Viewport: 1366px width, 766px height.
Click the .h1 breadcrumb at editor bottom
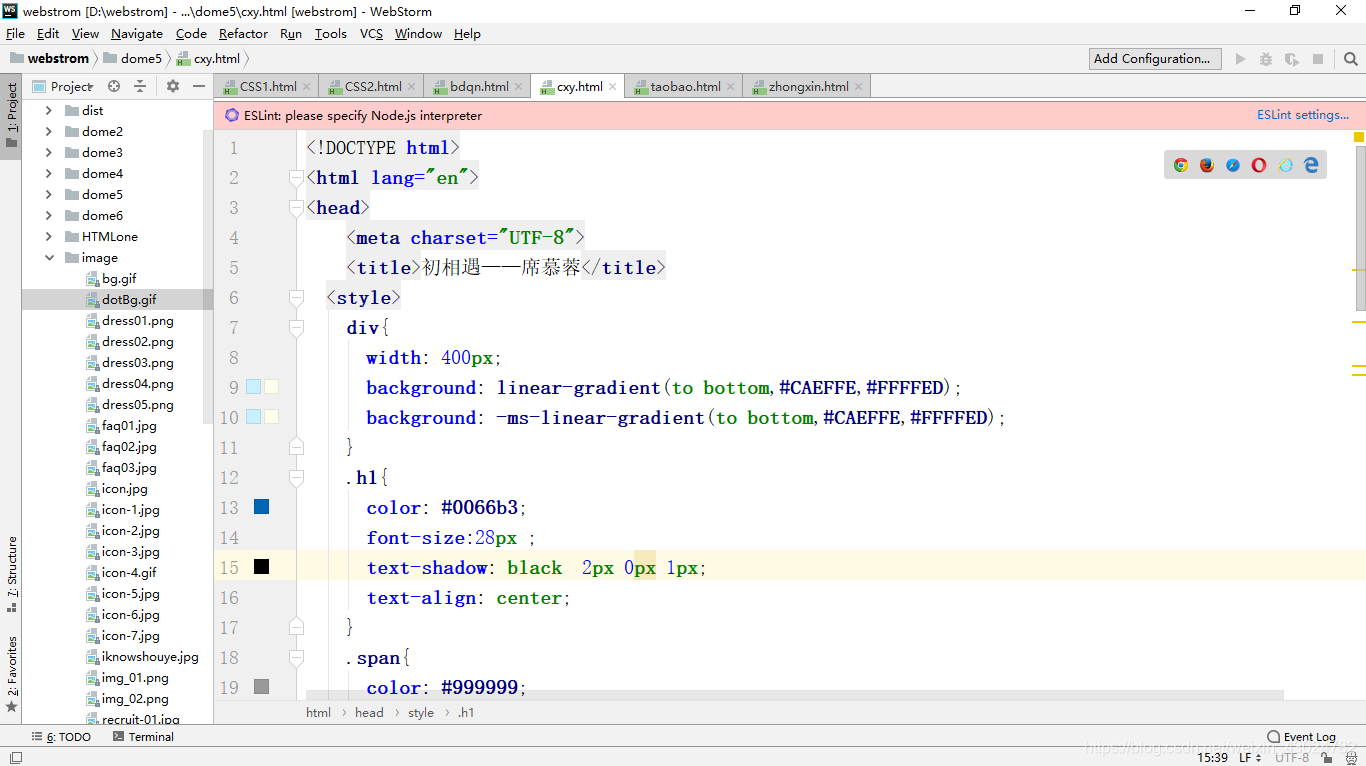[466, 713]
